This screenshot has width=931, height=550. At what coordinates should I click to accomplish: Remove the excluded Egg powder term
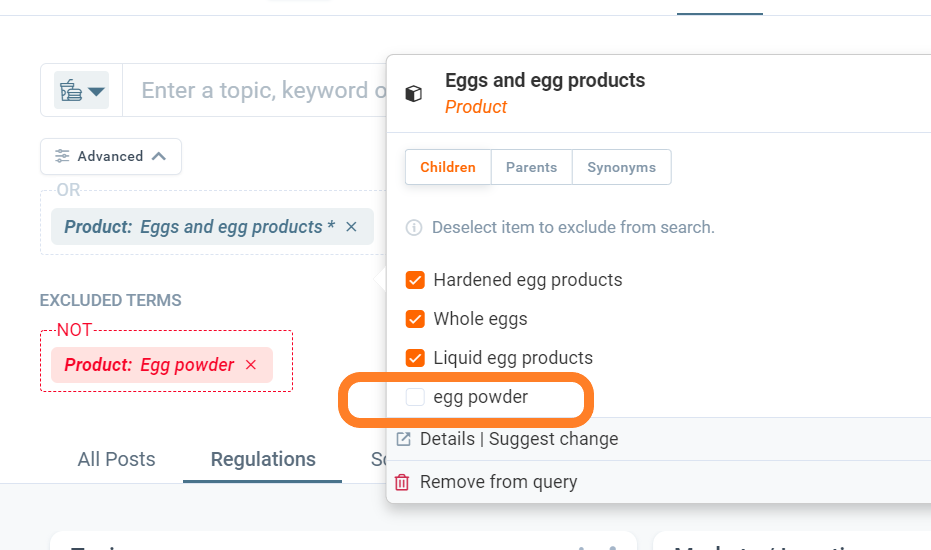coord(251,365)
